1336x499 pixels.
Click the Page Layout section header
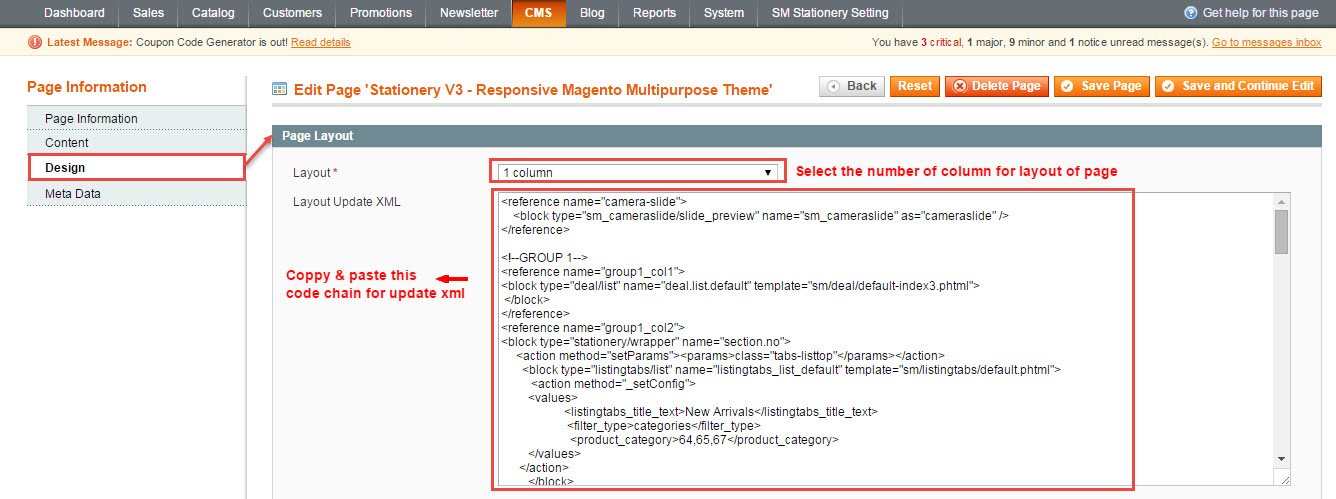[x=797, y=135]
